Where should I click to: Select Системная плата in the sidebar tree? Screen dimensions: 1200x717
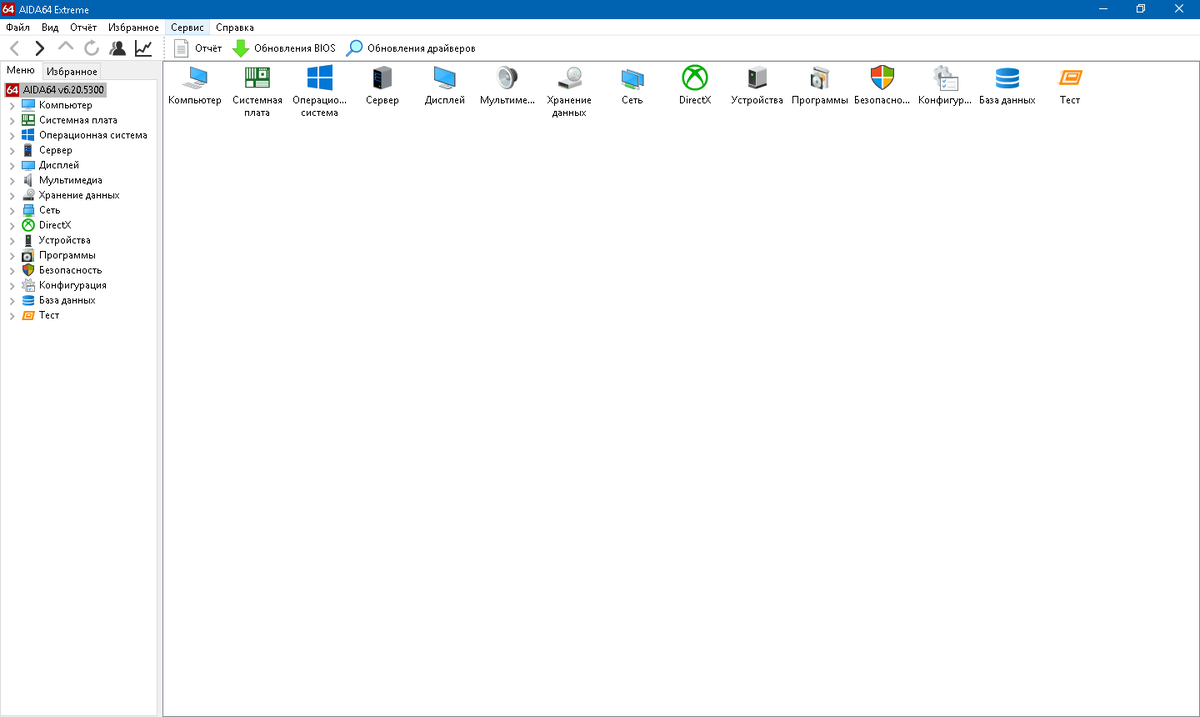(x=78, y=120)
